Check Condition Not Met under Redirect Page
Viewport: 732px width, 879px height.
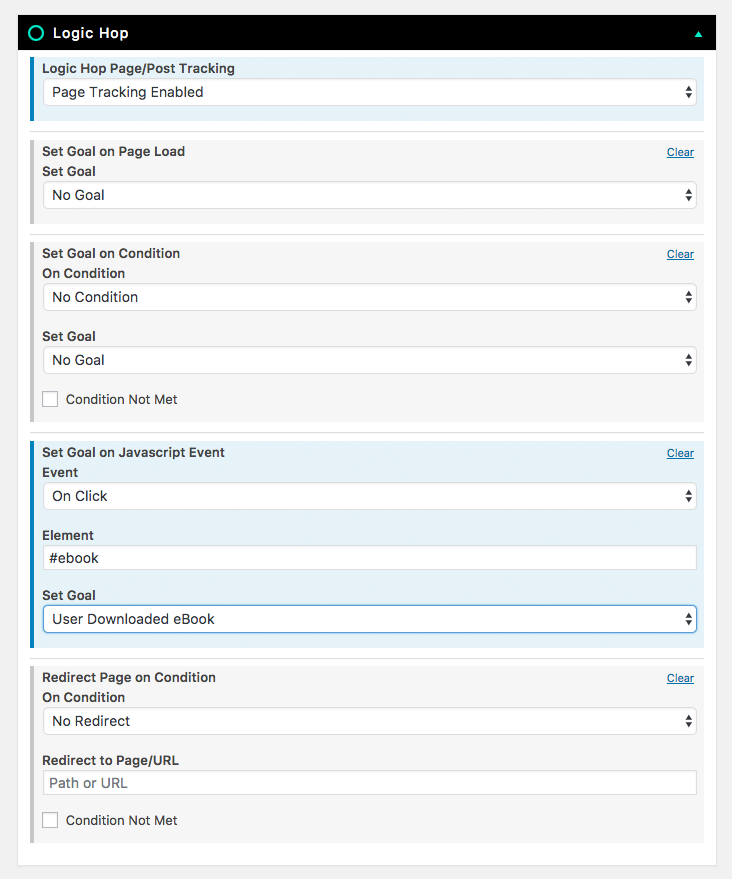tap(50, 820)
